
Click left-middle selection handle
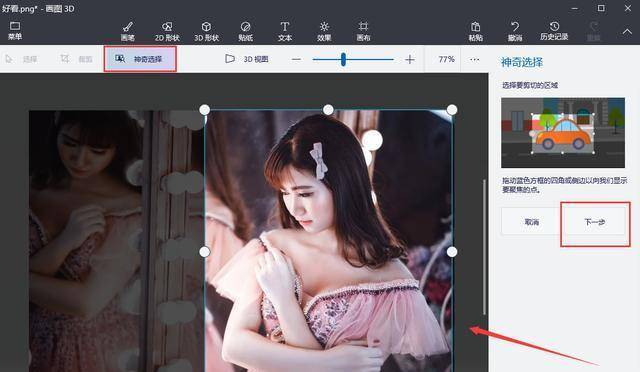[x=204, y=252]
